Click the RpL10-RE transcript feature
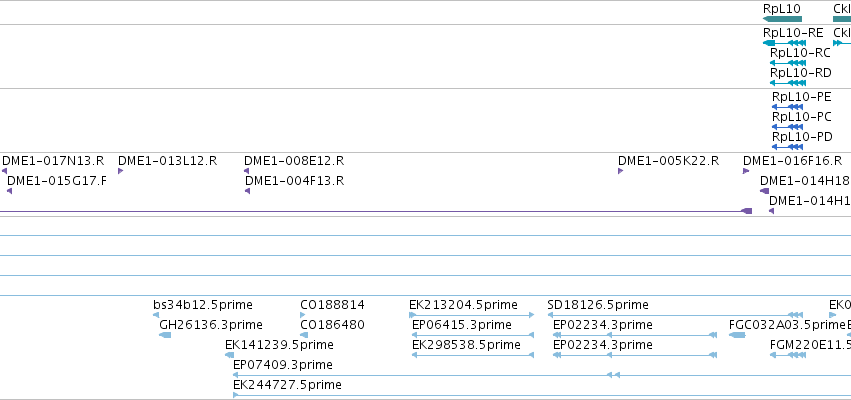The height and width of the screenshot is (400, 851). [784, 43]
